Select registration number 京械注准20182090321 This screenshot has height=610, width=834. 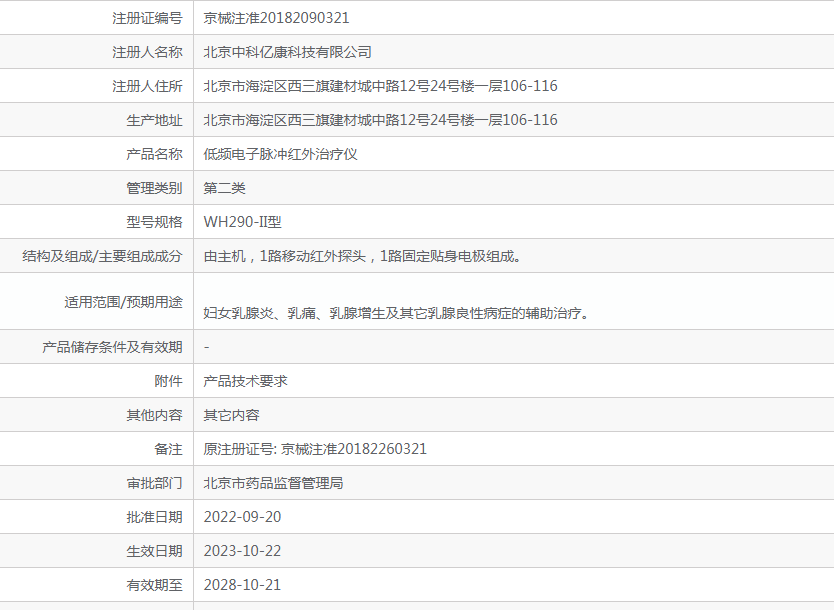point(276,18)
